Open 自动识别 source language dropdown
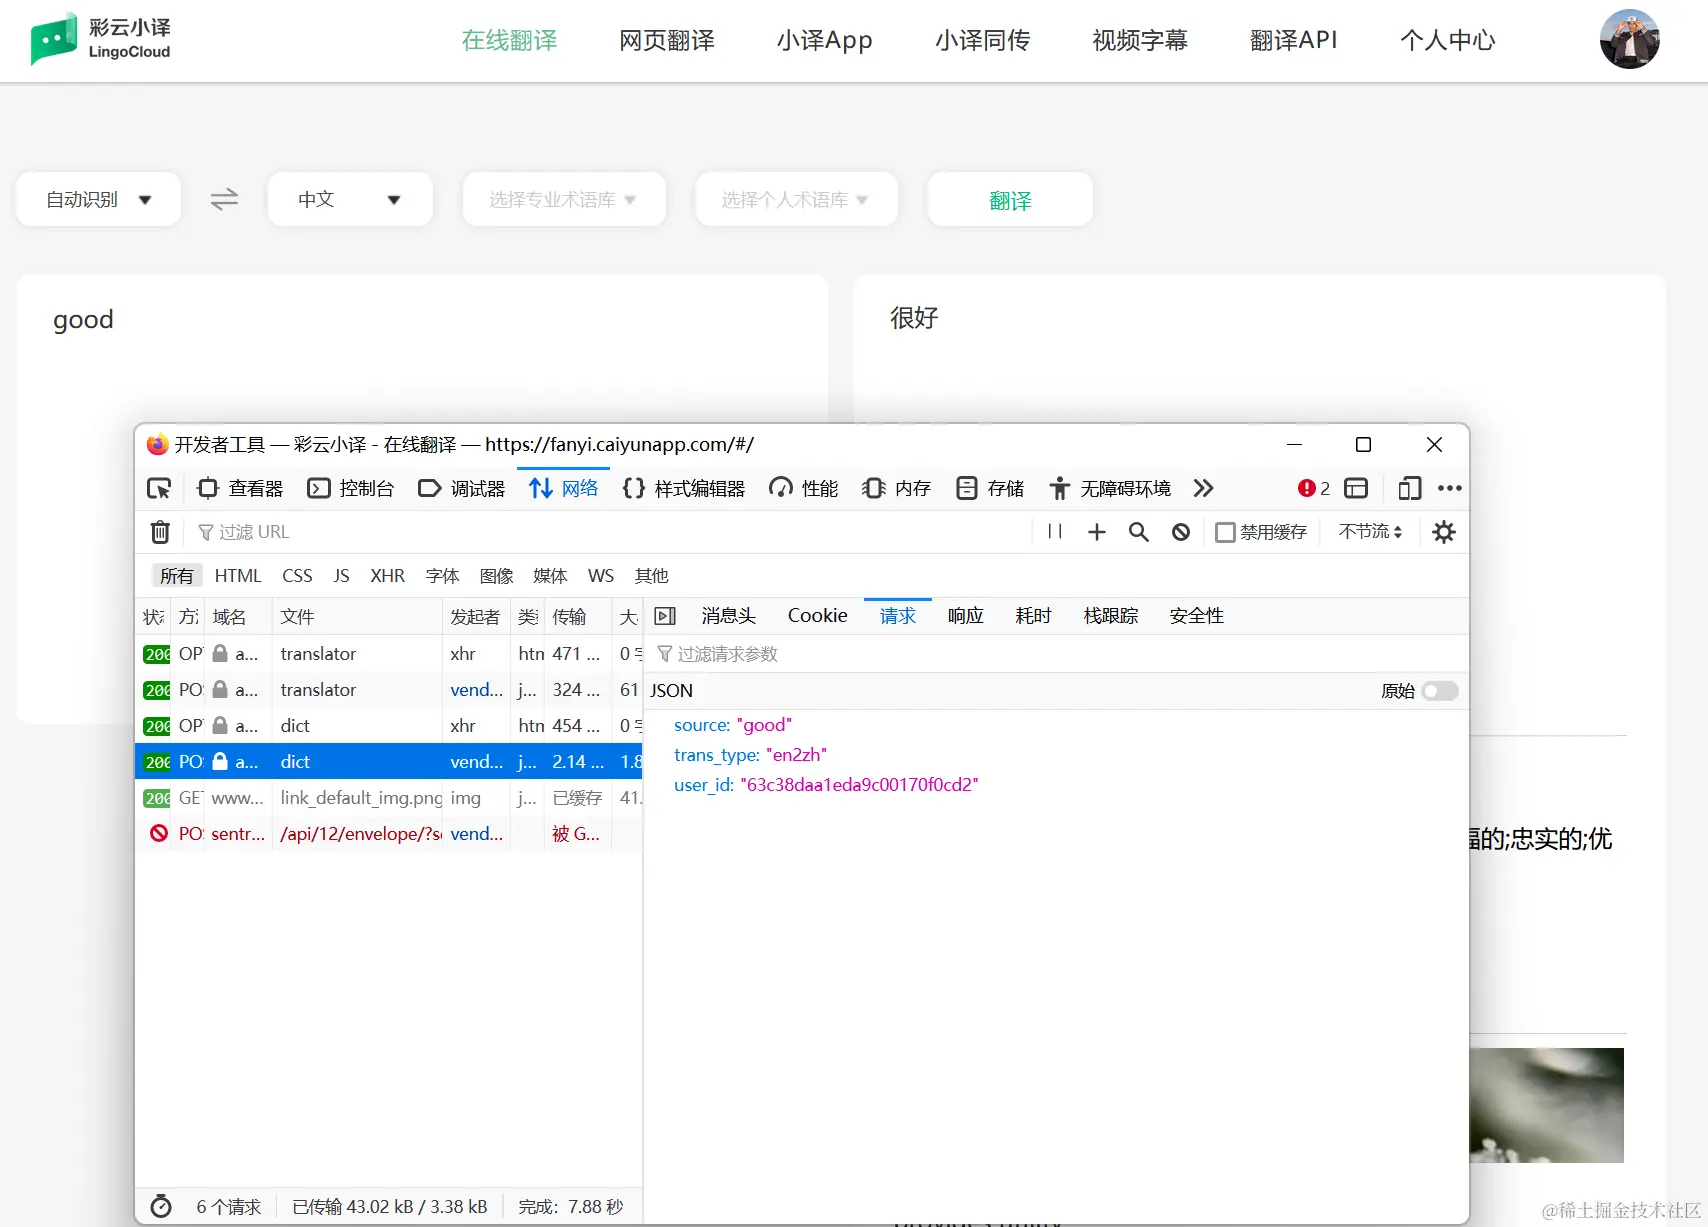 pos(98,199)
